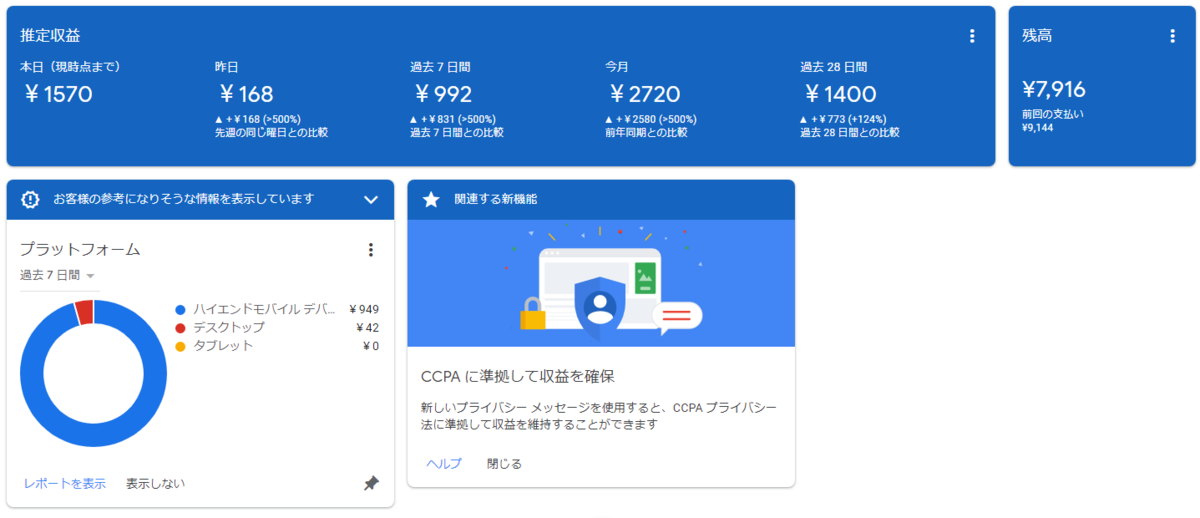Click the ハイエンドモバイル デバ... legend label
The width and height of the screenshot is (1200, 518).
click(x=264, y=309)
